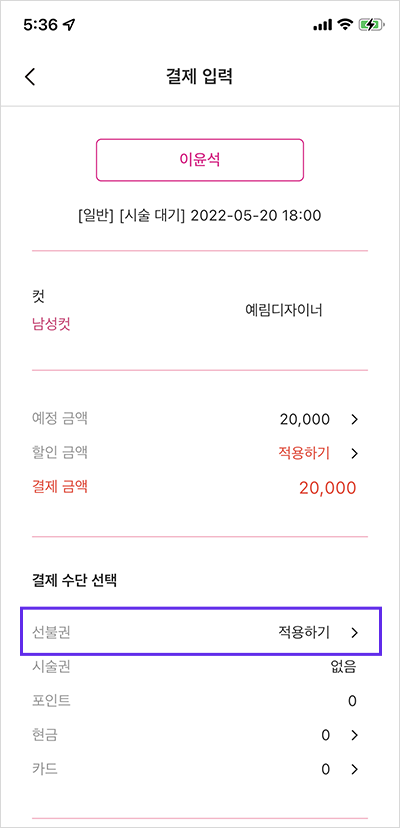Open the 할인 금액 chevron arrow
400x828 pixels.
[355, 453]
